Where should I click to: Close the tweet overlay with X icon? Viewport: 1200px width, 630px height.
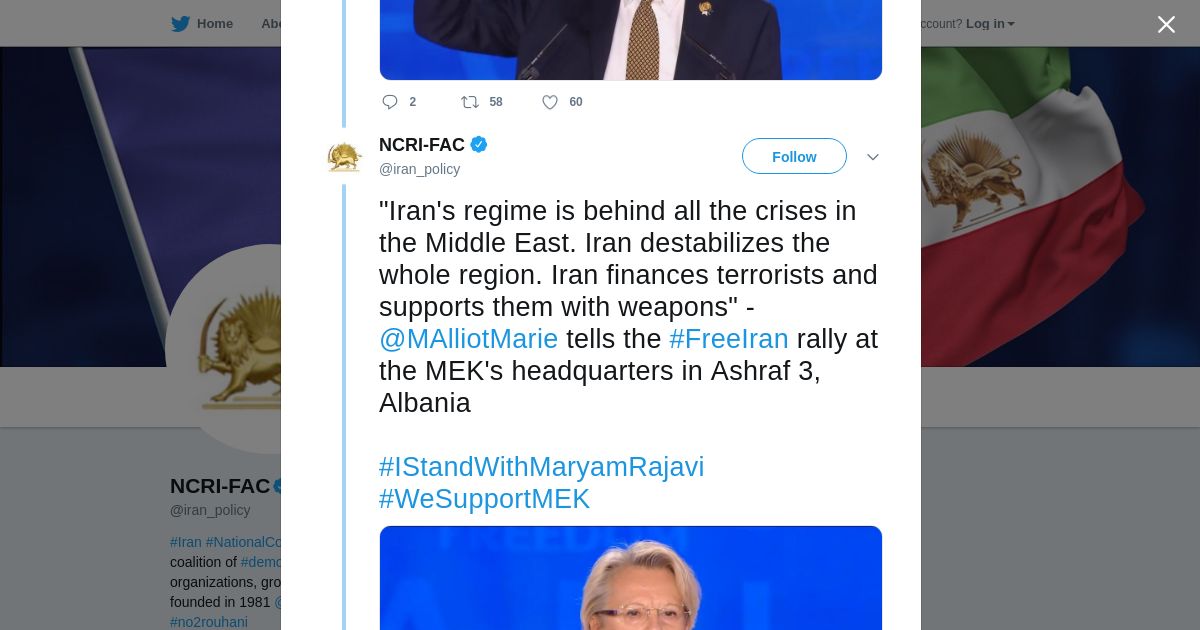coord(1166,24)
